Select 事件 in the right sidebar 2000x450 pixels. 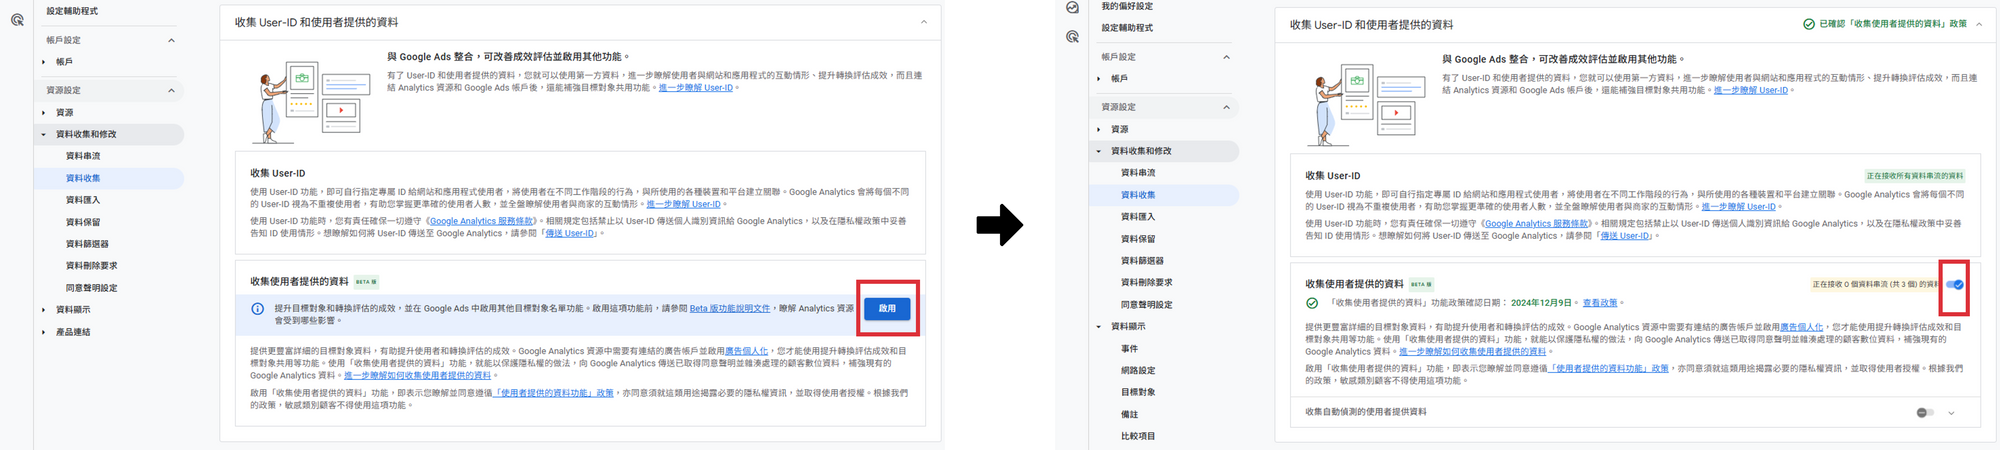[x=1129, y=349]
